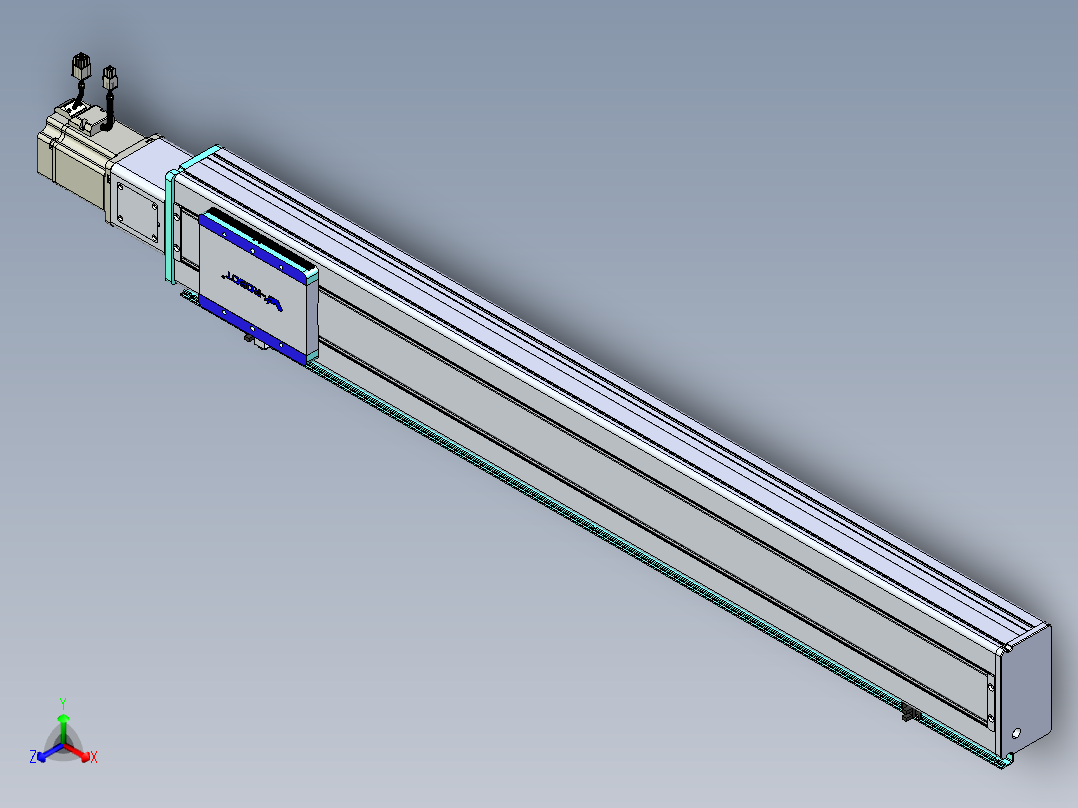Select the teal sensor strip along rail bottom
Screen dimensions: 1078x808
595,530
